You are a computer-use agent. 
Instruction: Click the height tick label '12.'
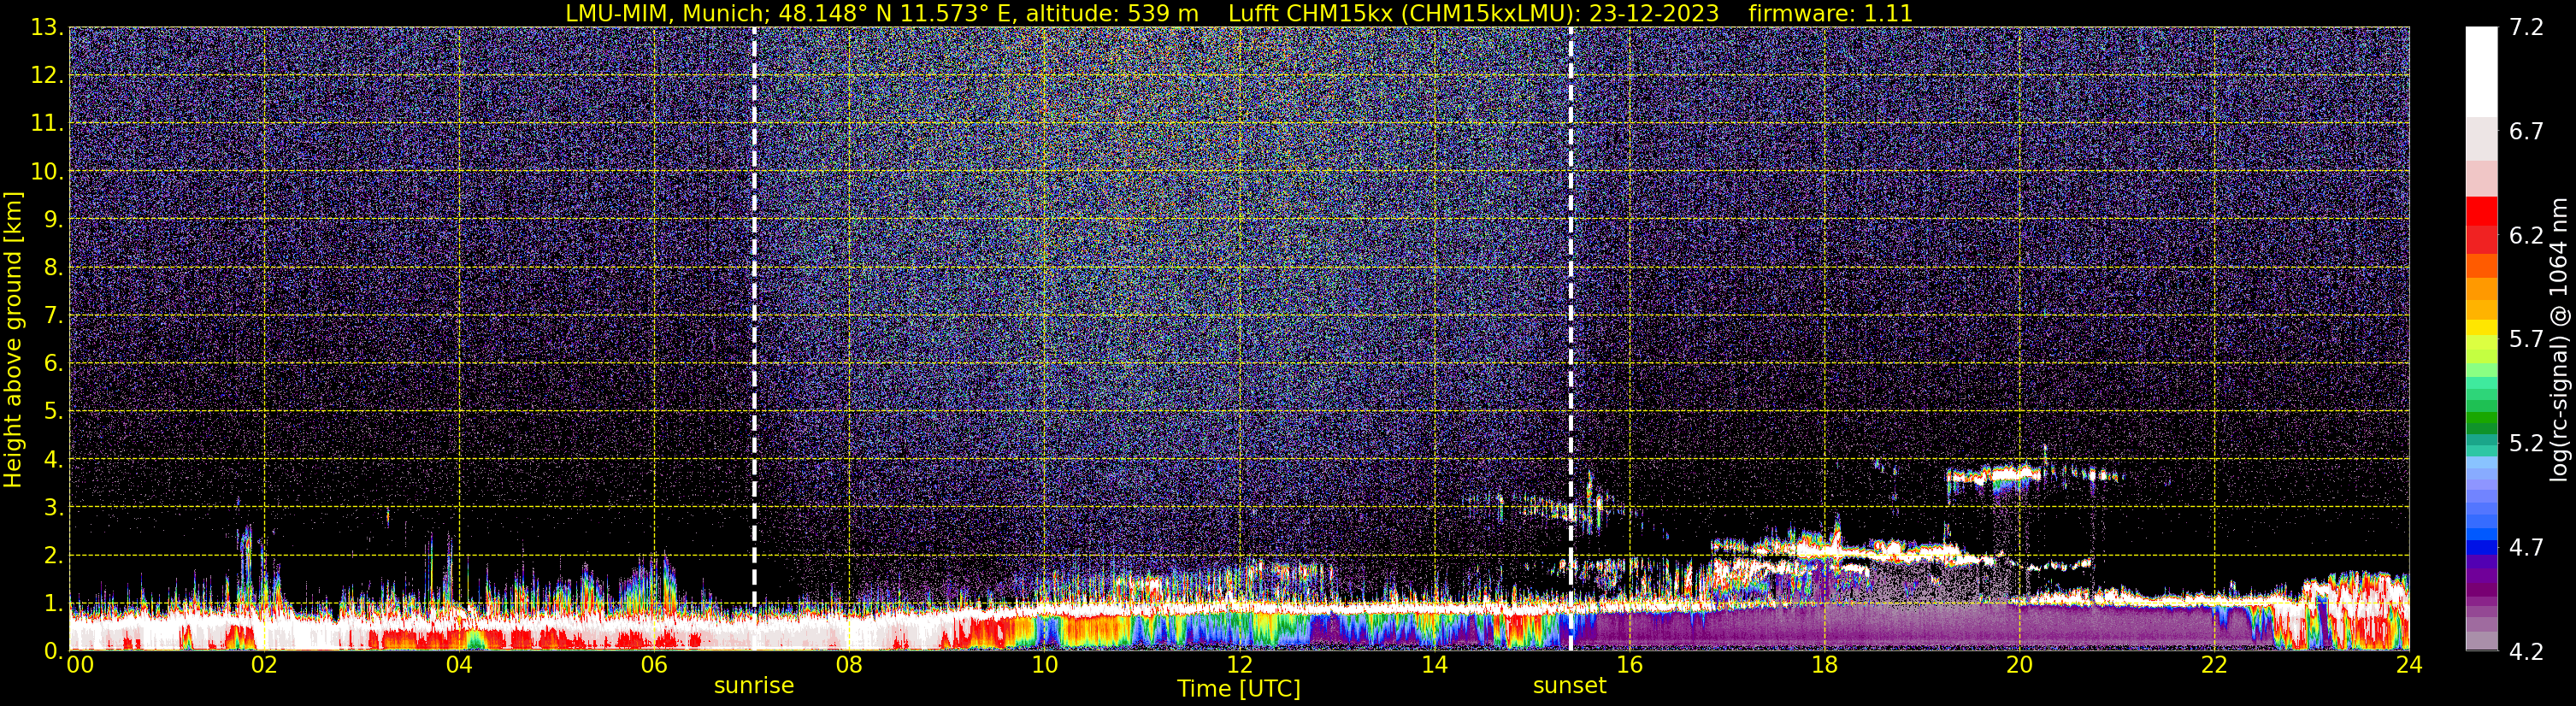47,76
